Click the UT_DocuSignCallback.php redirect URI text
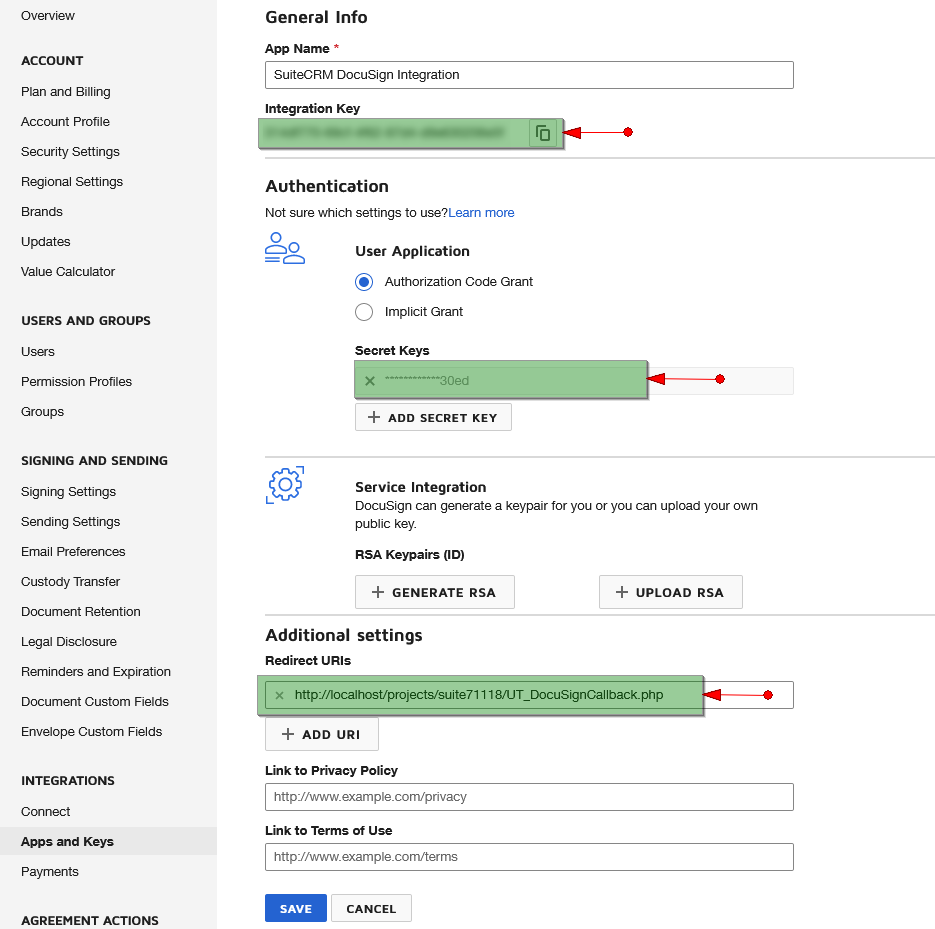The height and width of the screenshot is (929, 935). coord(479,695)
